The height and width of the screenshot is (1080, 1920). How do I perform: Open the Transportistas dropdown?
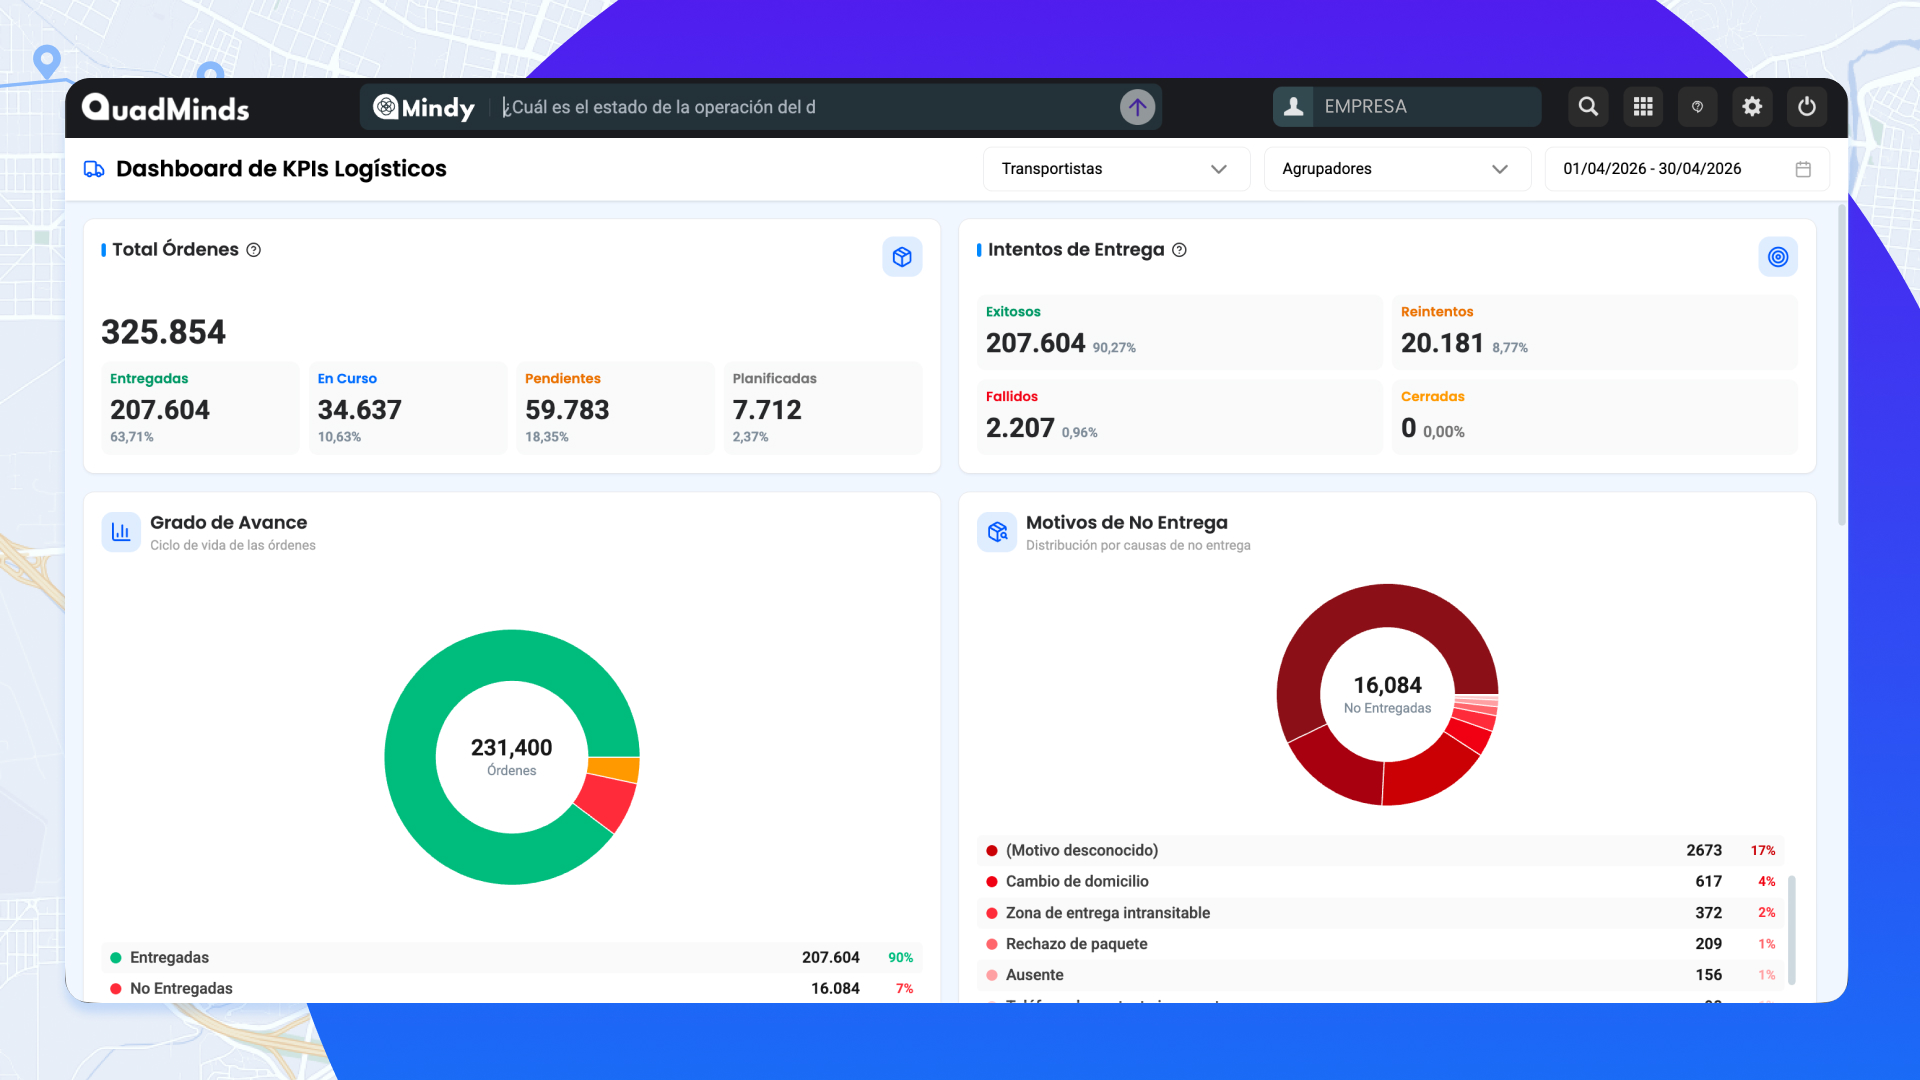1116,169
